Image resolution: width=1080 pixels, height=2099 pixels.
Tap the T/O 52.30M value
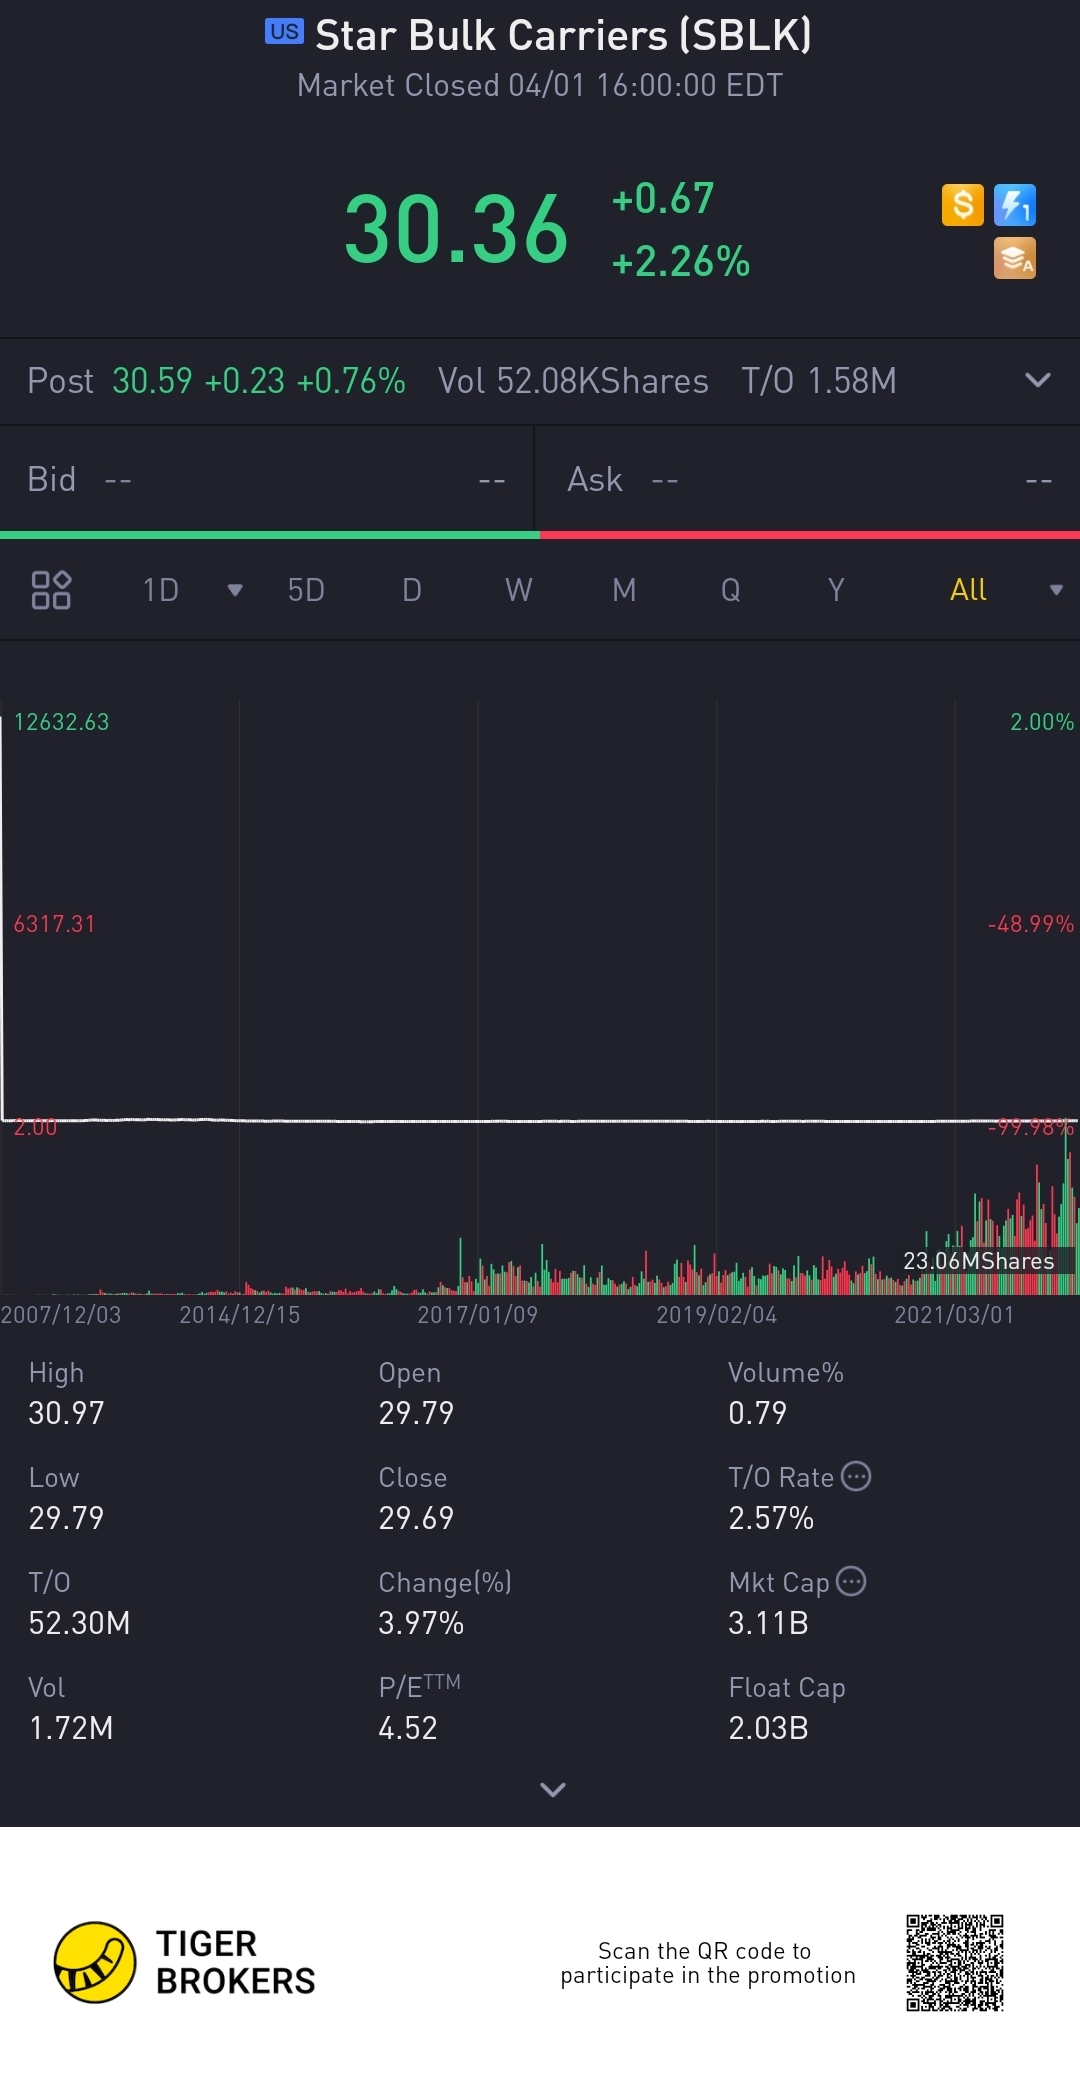click(80, 1623)
